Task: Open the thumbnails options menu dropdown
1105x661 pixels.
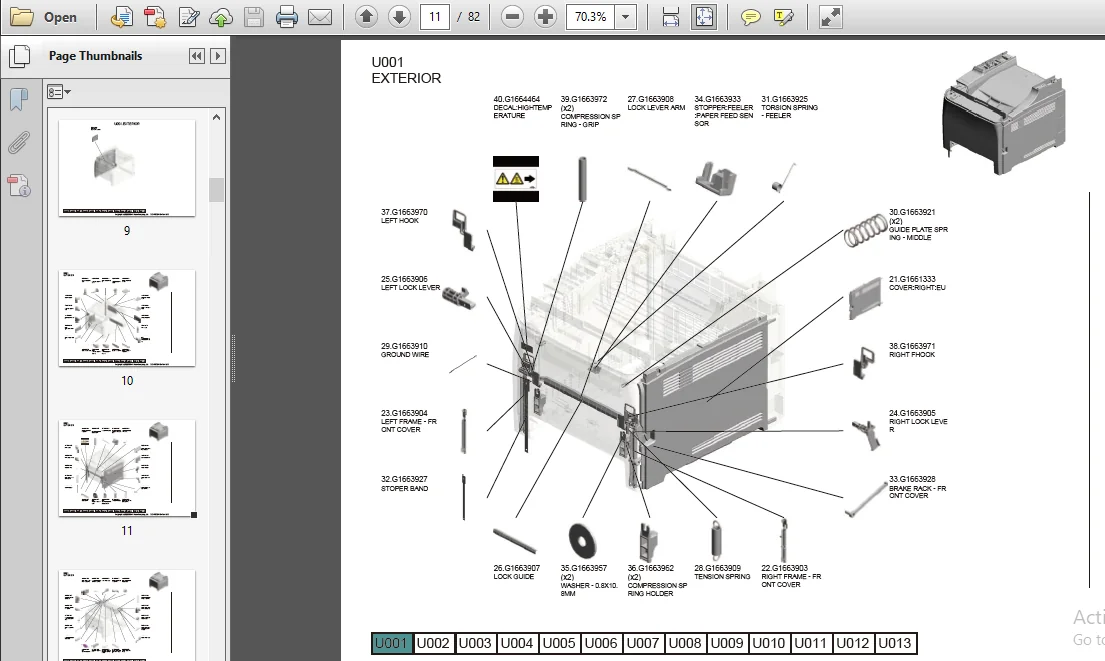Action: click(x=58, y=92)
